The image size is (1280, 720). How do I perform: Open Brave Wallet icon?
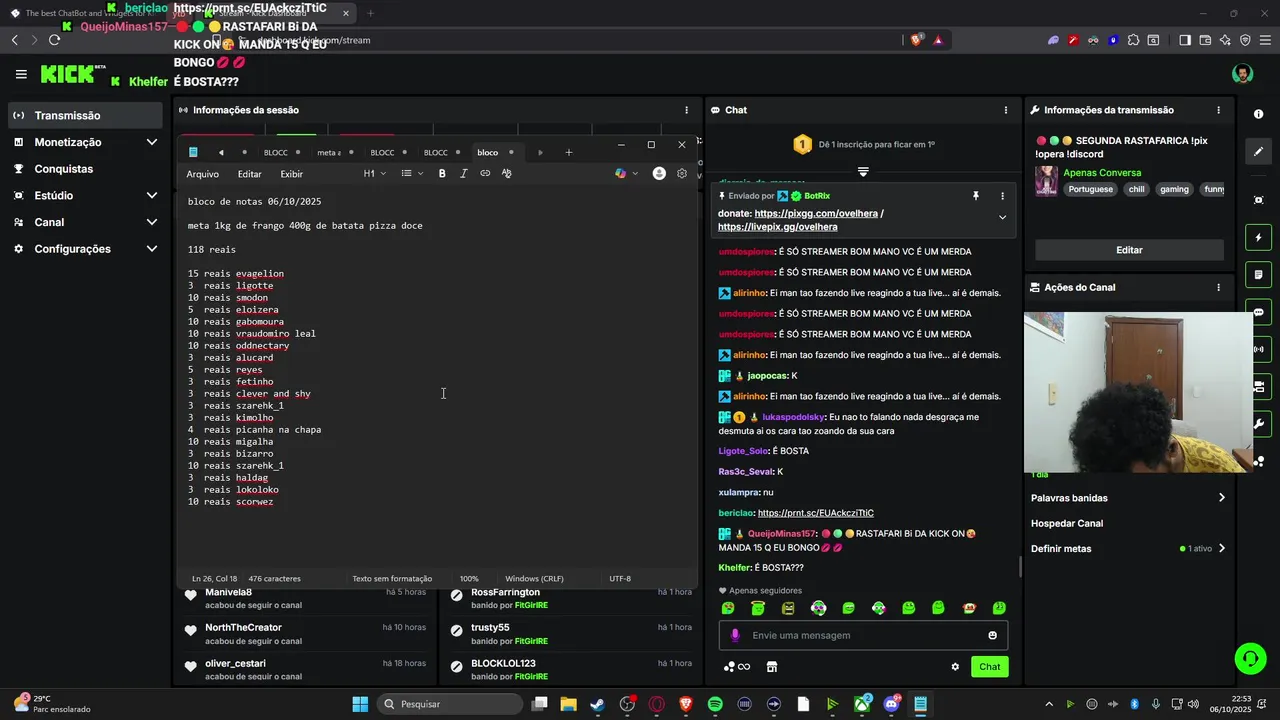click(x=1205, y=40)
